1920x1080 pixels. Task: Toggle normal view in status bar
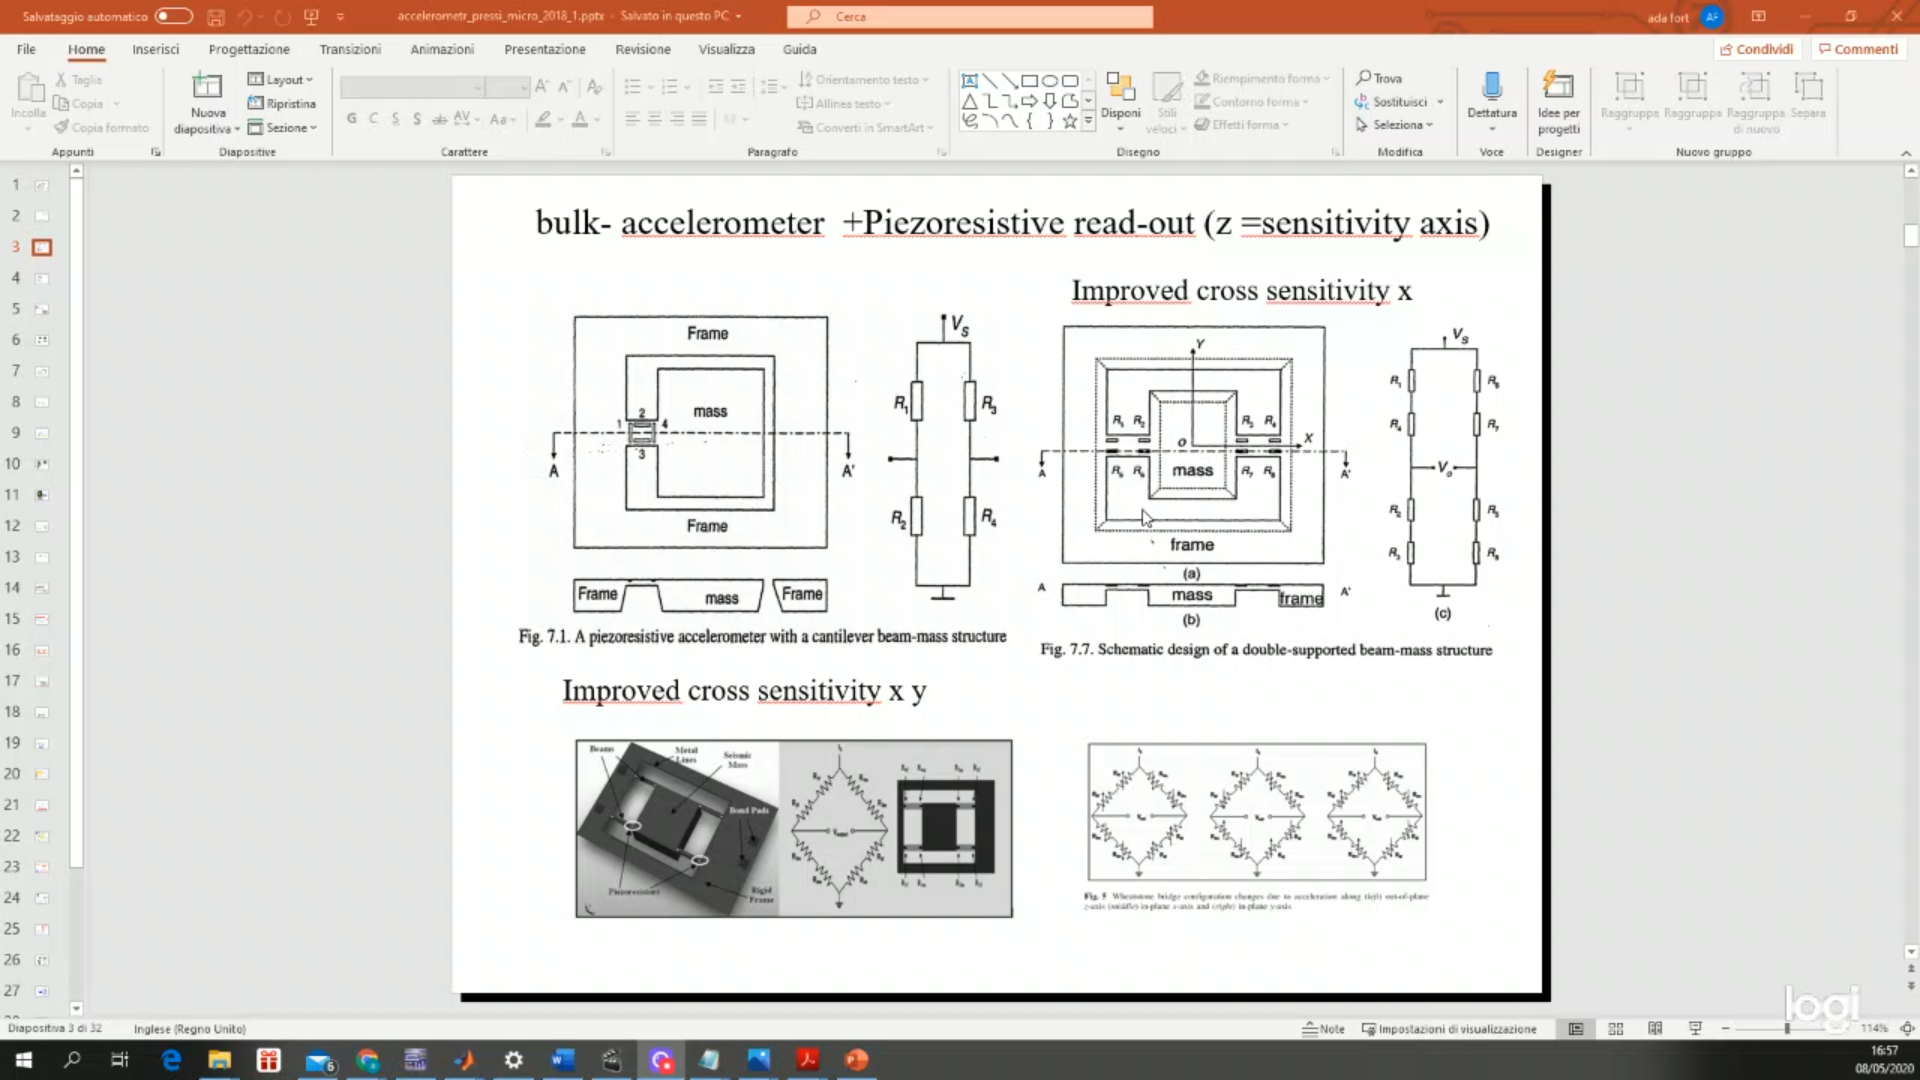[x=1576, y=1028]
